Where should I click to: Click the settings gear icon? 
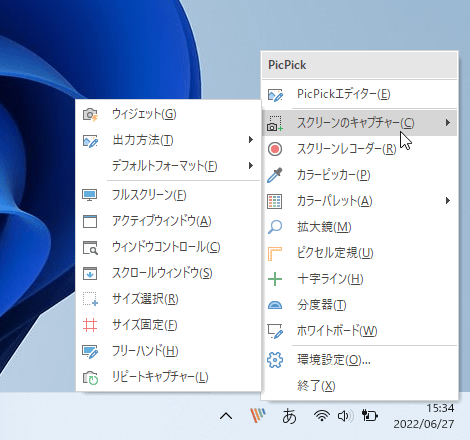[x=275, y=360]
